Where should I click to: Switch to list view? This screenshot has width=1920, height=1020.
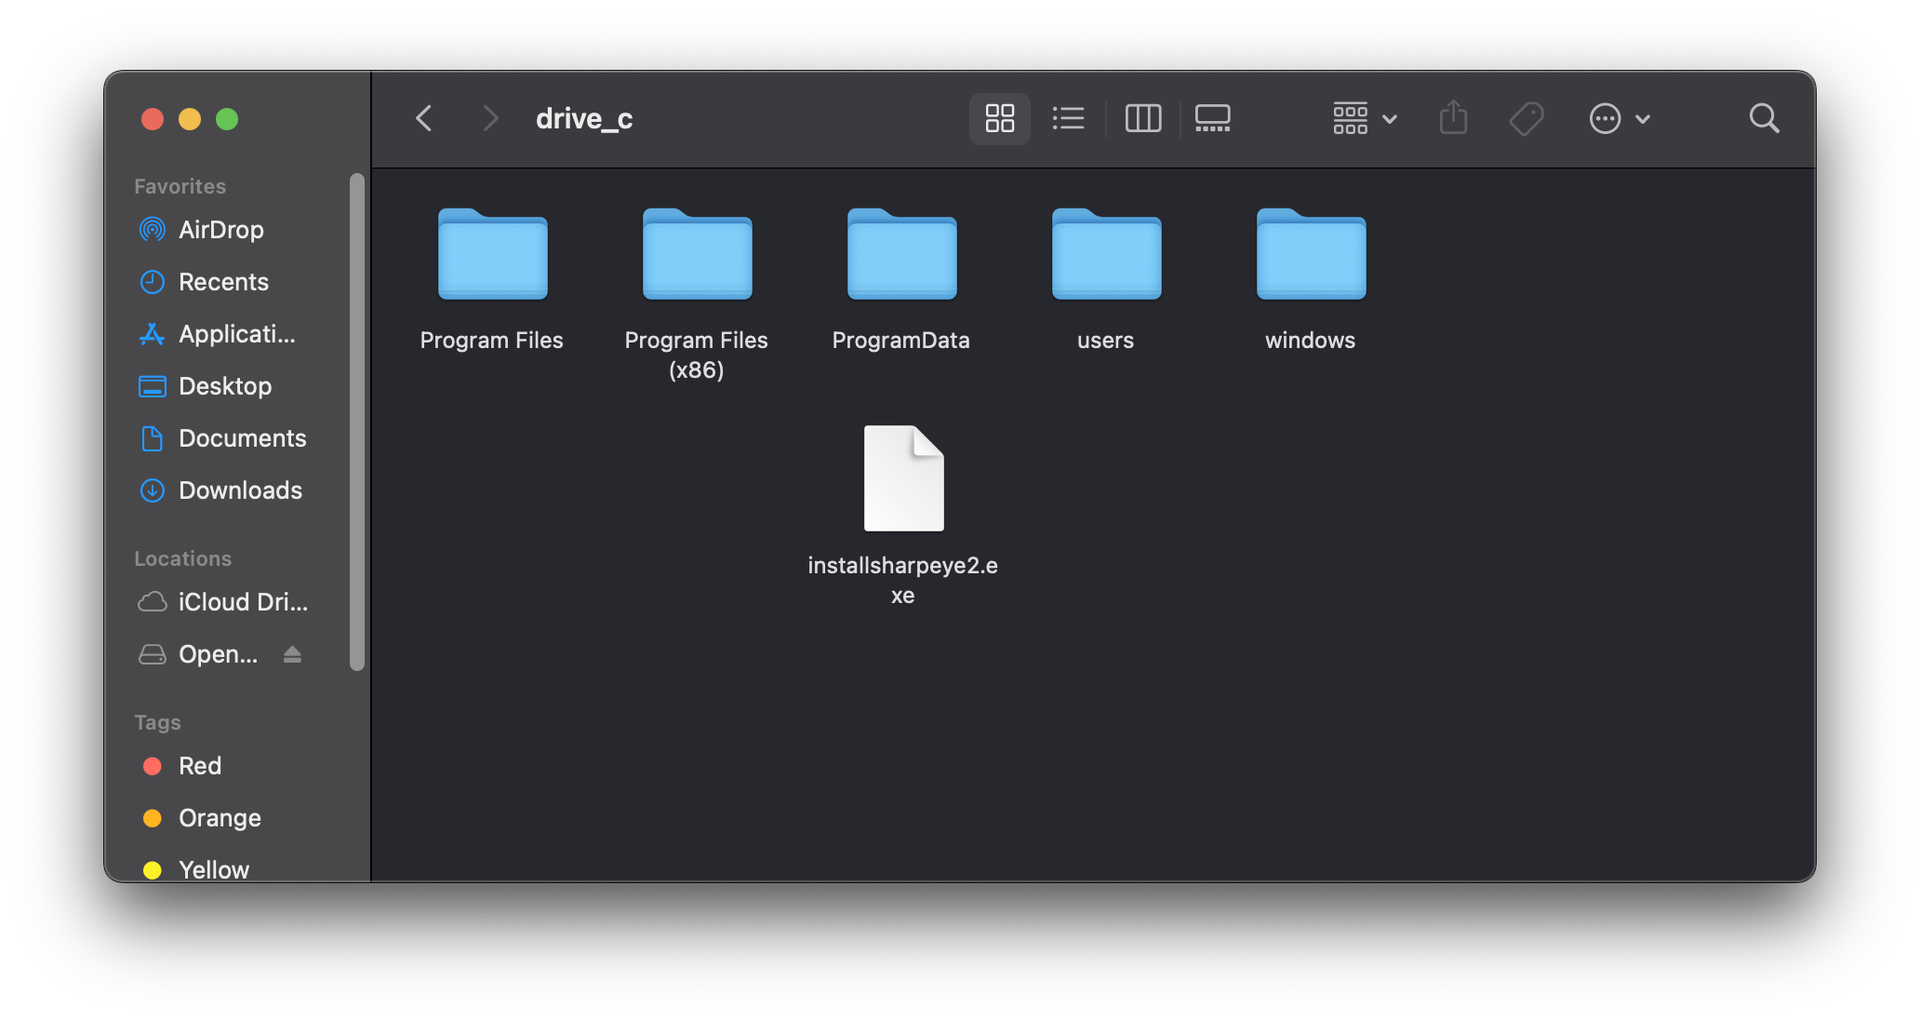click(1068, 119)
